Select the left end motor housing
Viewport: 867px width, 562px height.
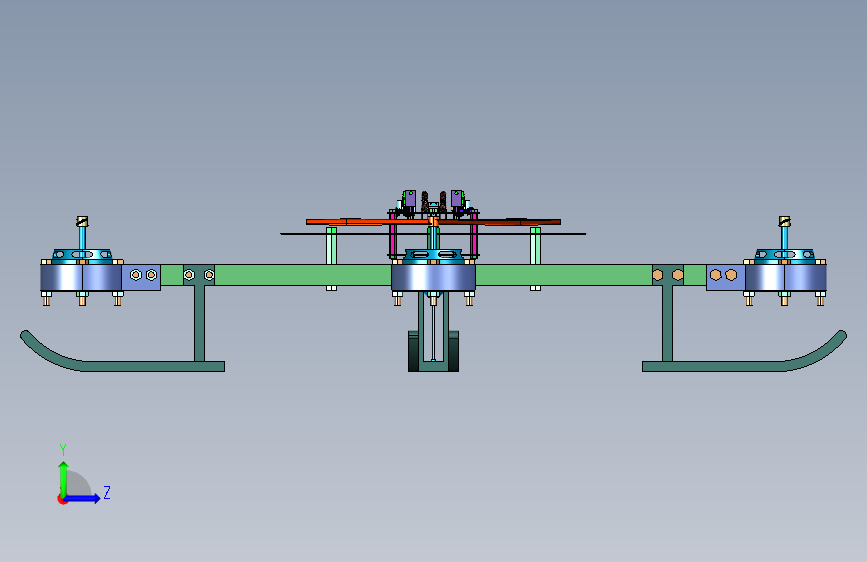coord(81,277)
